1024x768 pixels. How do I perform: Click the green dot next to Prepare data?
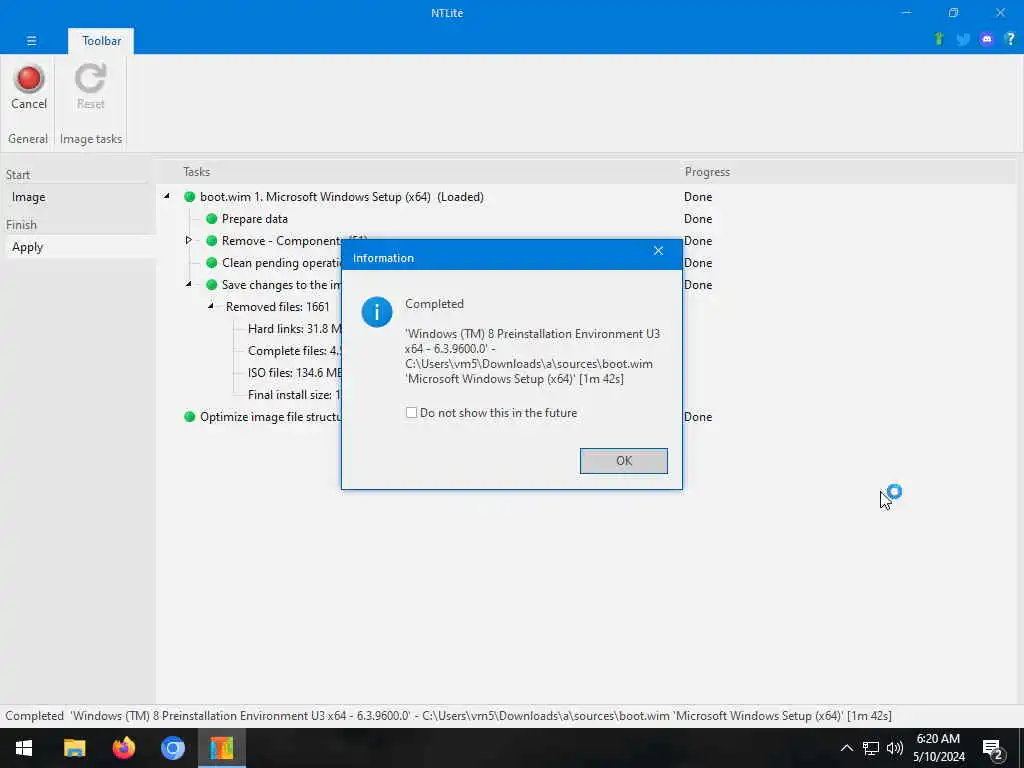(211, 219)
